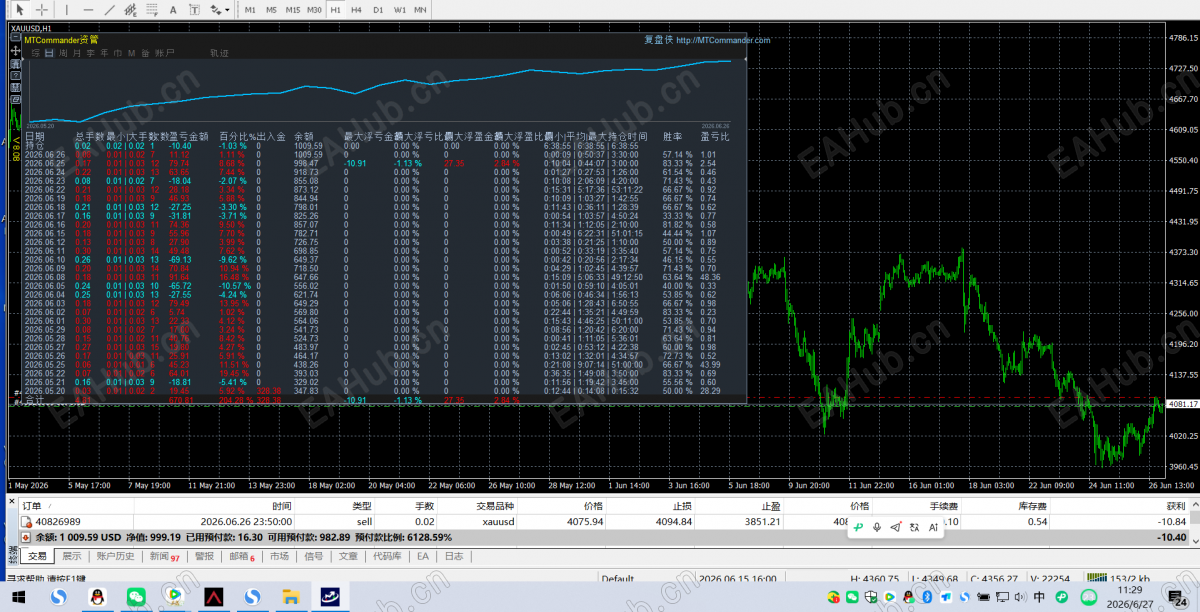Select order 40826989 row
1200x612 pixels.
pos(600,522)
